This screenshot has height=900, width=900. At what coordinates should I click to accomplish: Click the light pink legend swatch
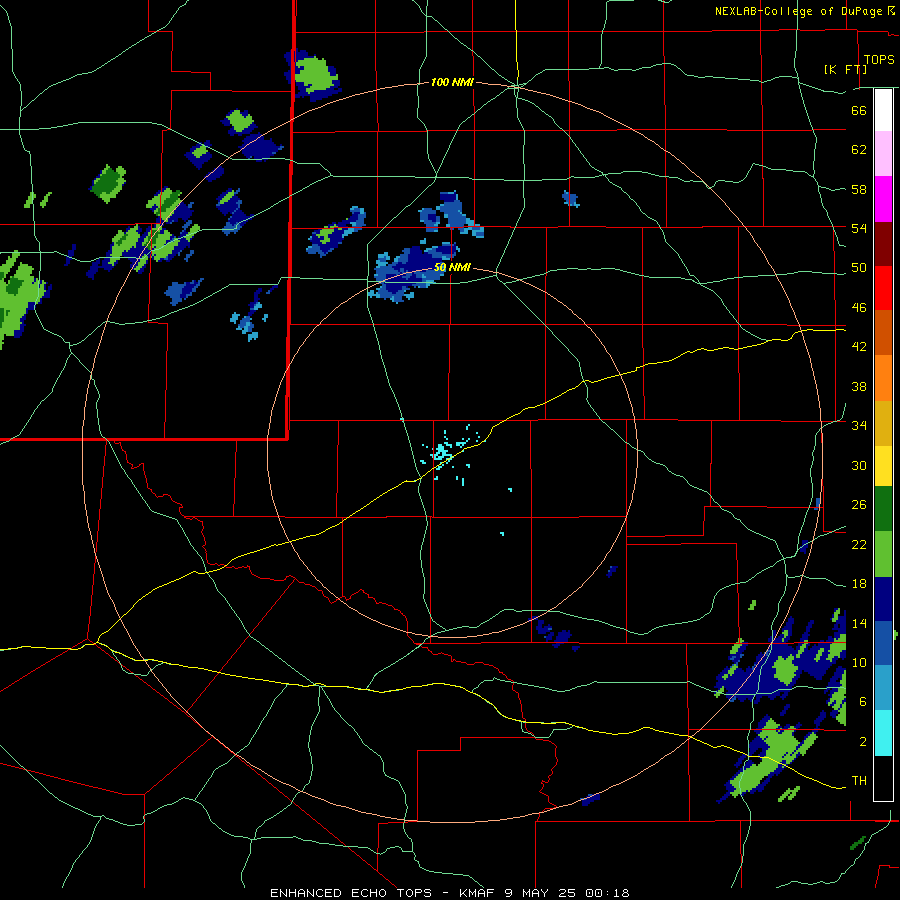coord(883,153)
